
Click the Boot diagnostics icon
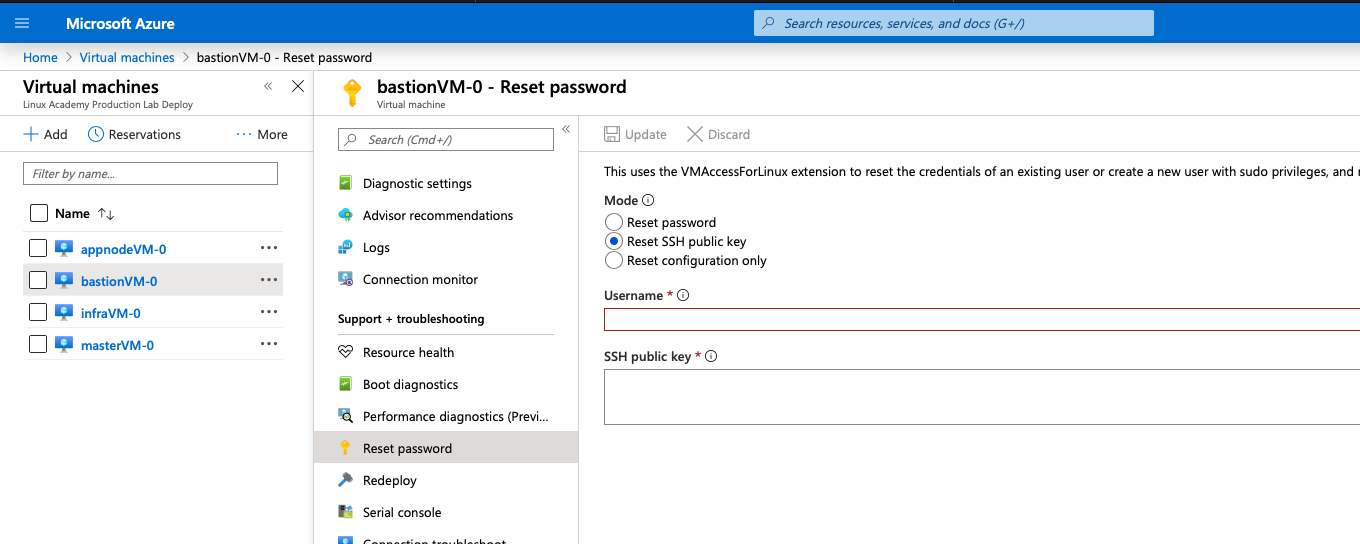[346, 384]
